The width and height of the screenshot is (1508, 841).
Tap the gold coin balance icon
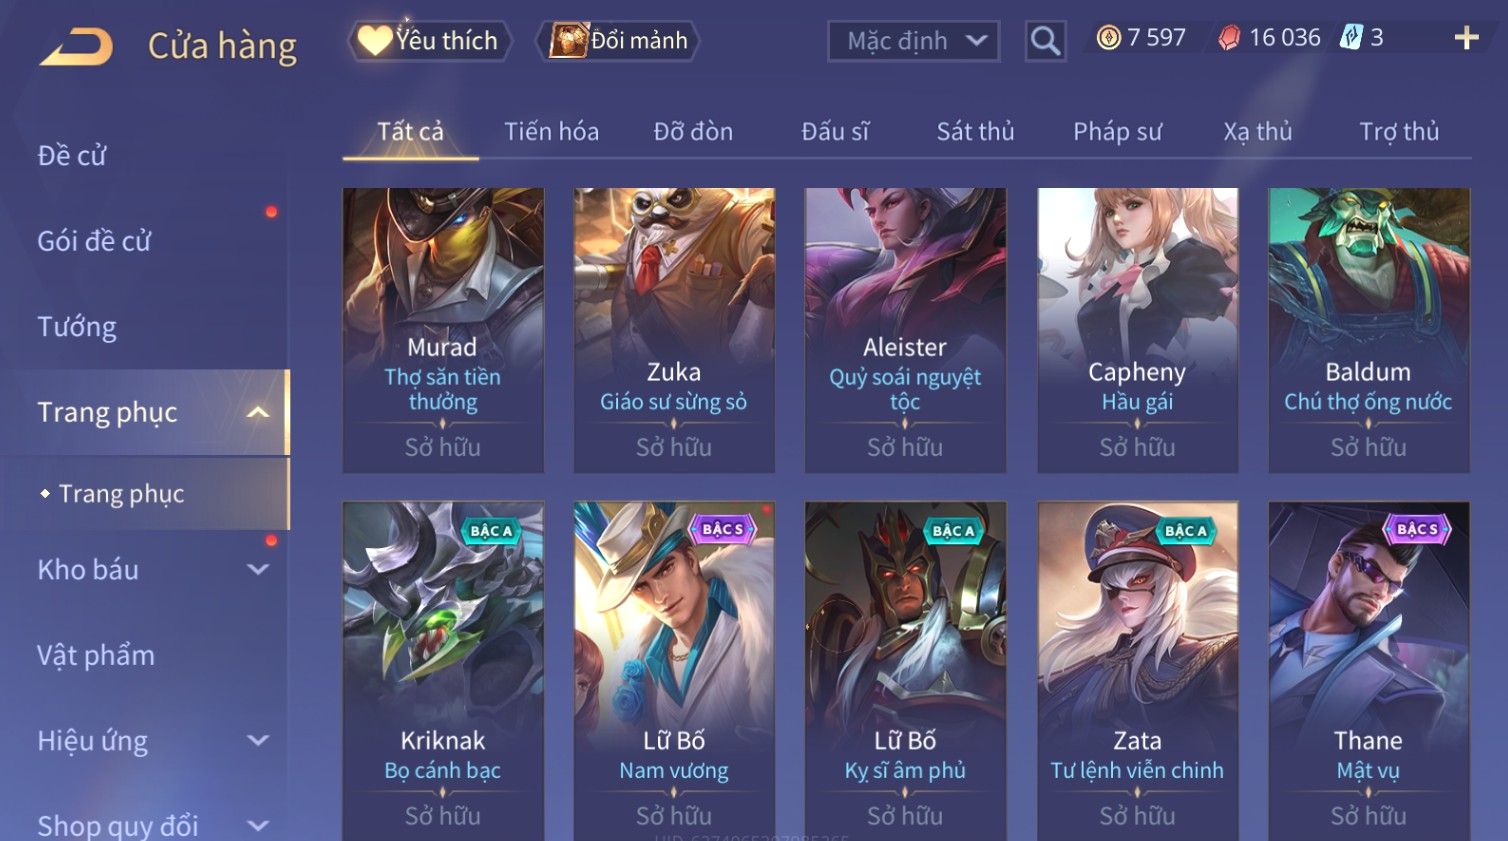click(x=1108, y=38)
